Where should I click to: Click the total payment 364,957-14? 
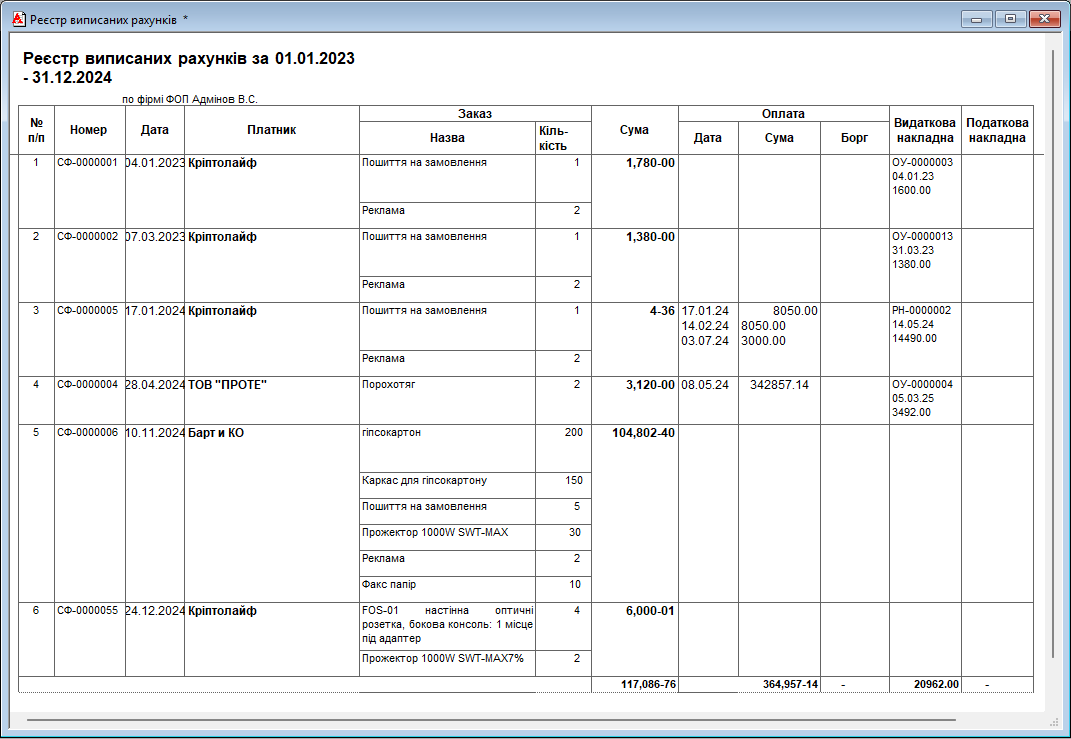790,684
